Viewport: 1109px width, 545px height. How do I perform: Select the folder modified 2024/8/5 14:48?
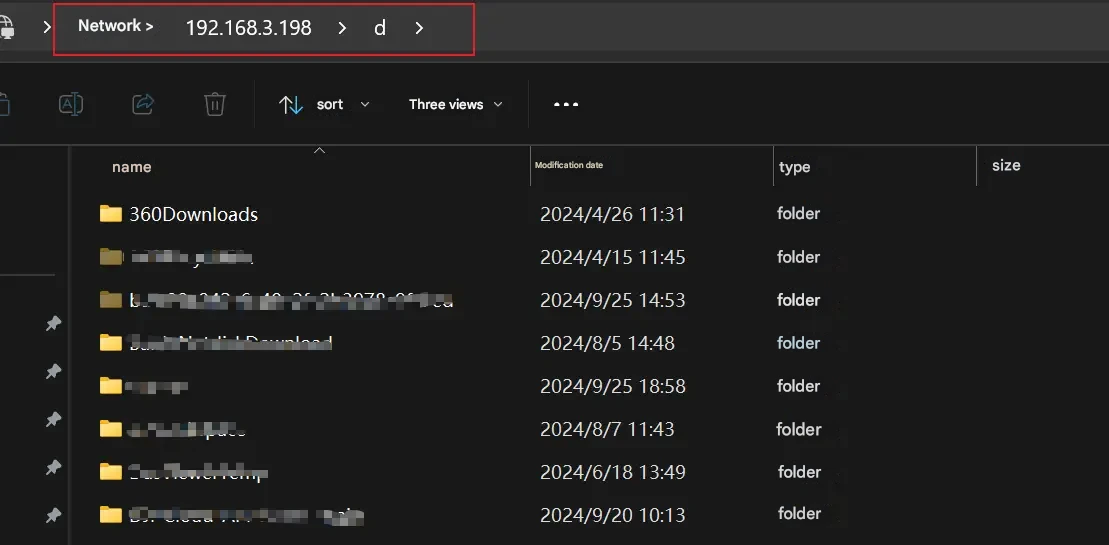(230, 343)
